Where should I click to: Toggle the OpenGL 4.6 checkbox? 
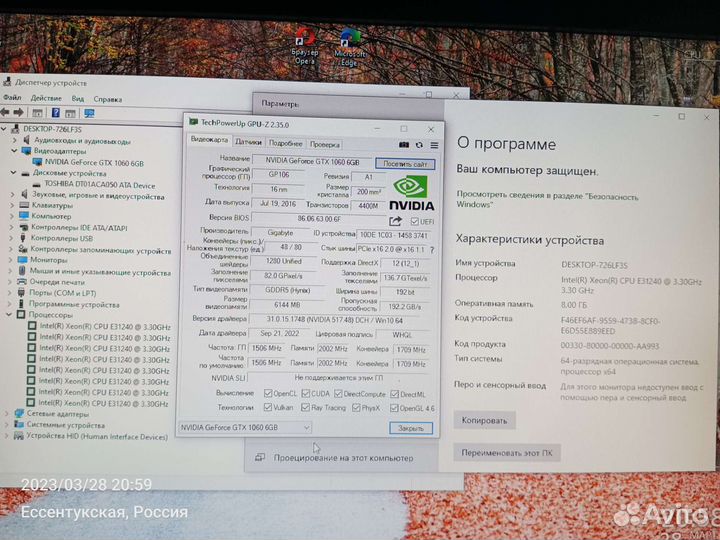[x=394, y=408]
